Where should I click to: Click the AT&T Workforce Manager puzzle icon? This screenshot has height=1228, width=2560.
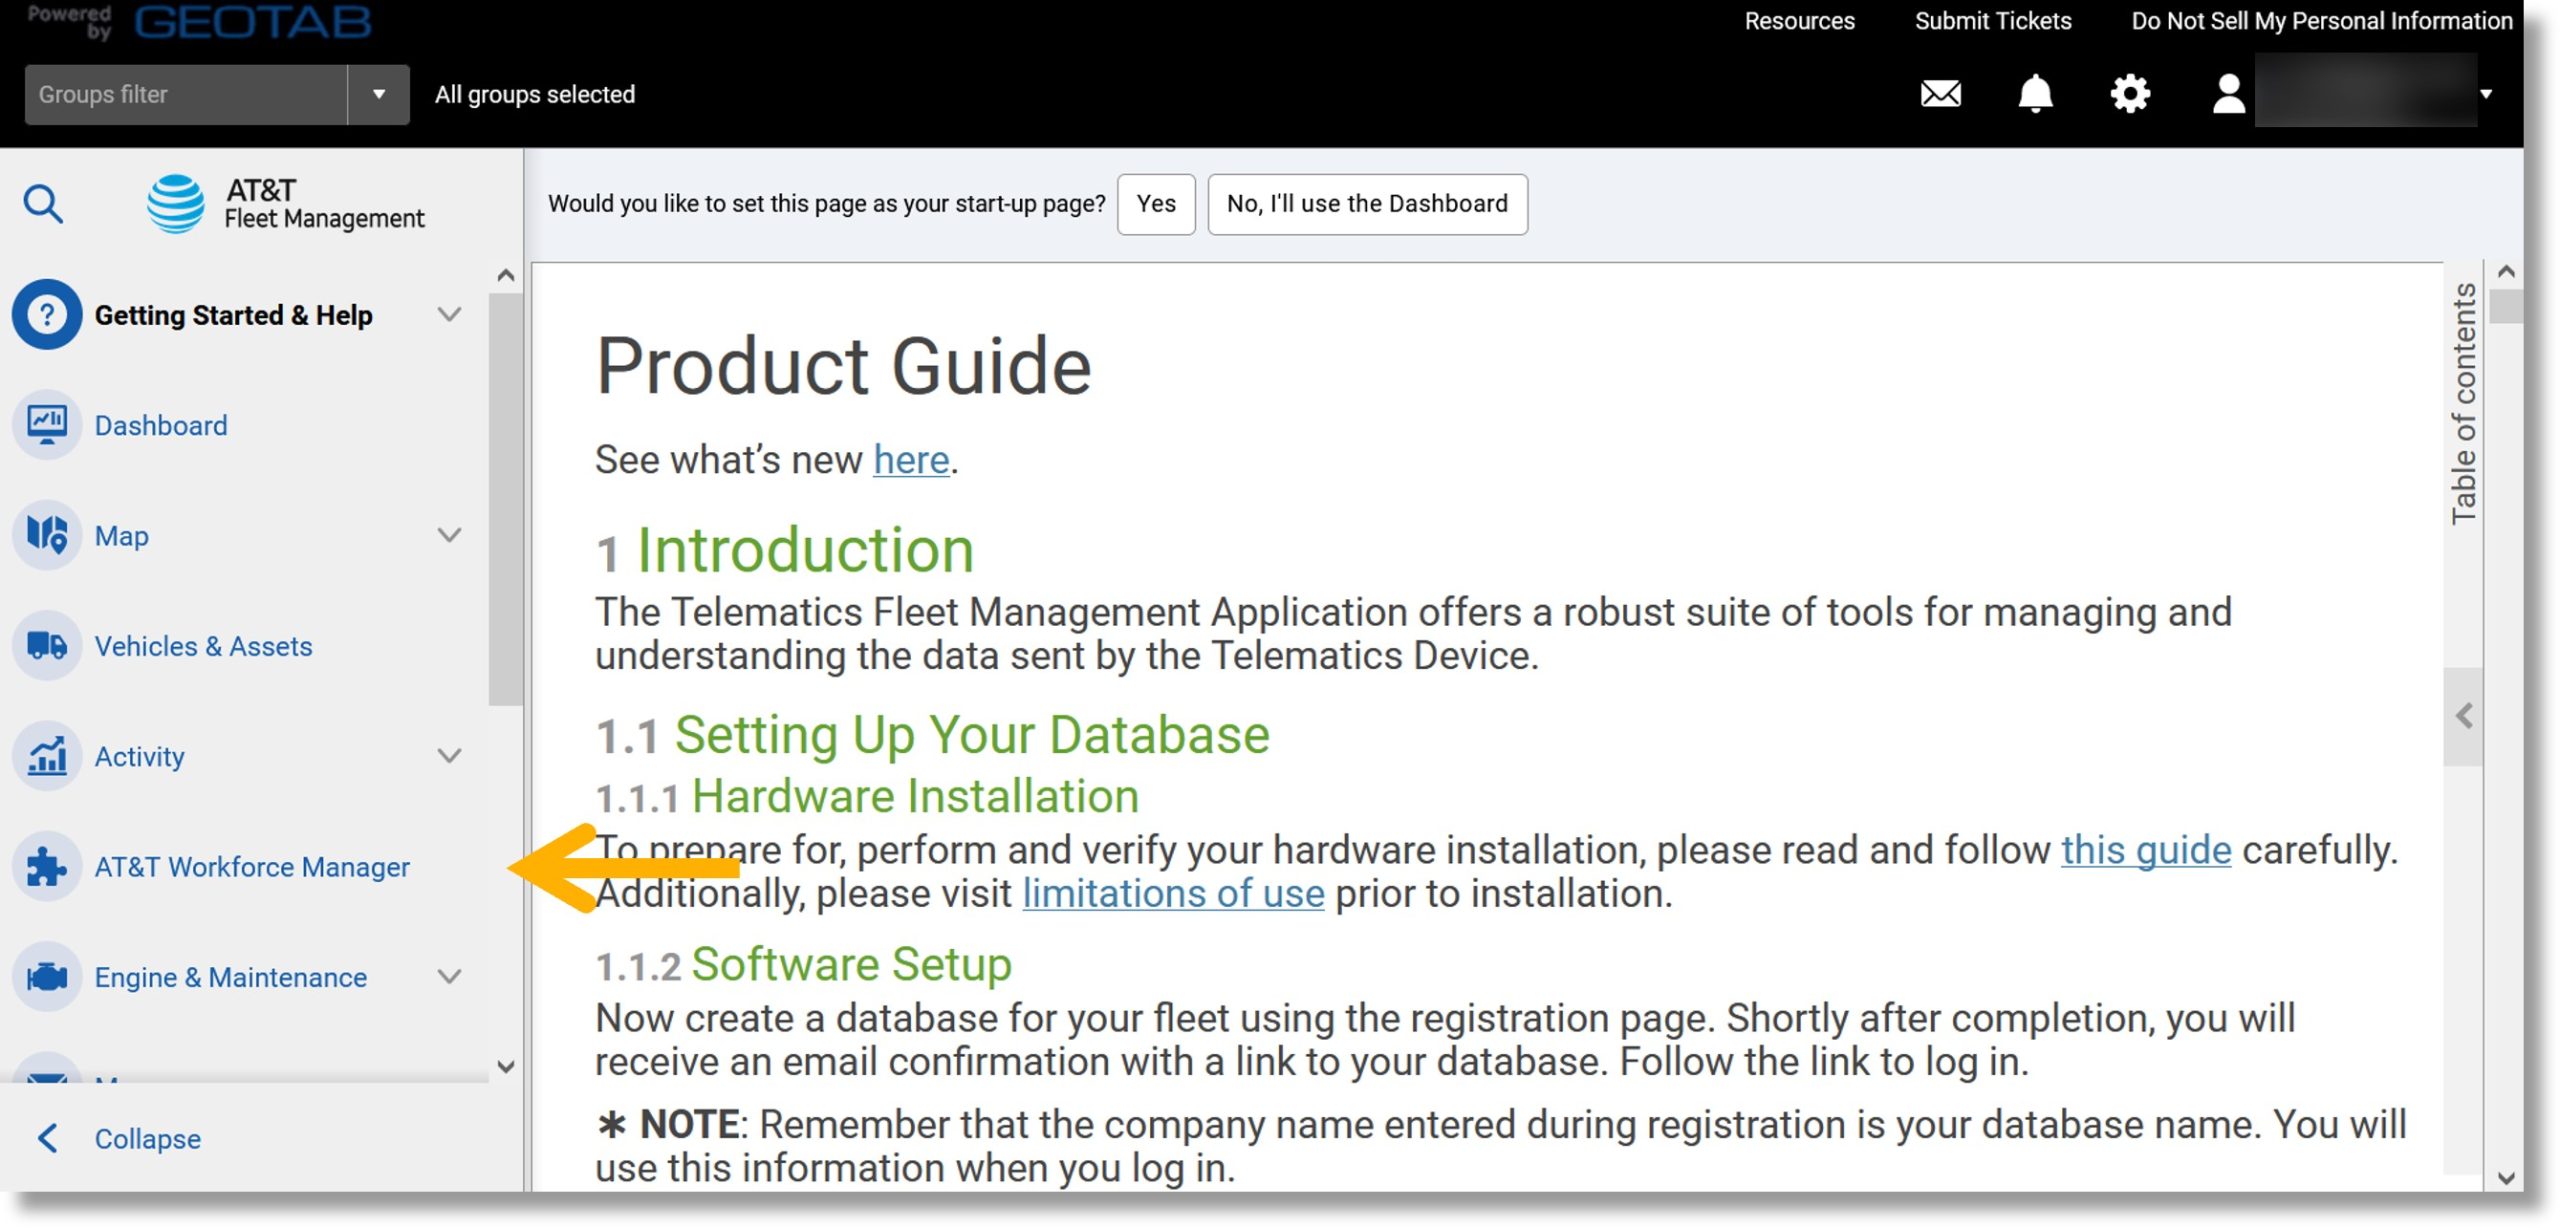[x=46, y=867]
